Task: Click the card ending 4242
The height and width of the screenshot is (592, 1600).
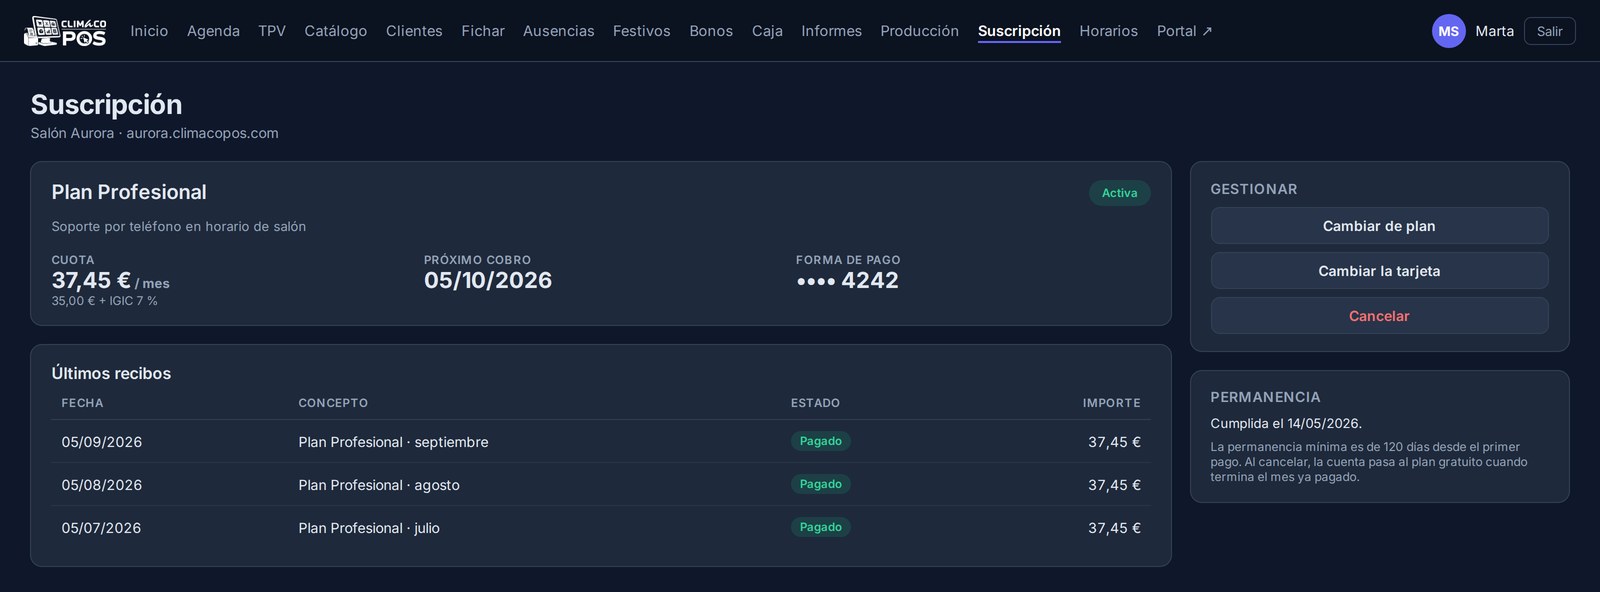Action: point(847,280)
